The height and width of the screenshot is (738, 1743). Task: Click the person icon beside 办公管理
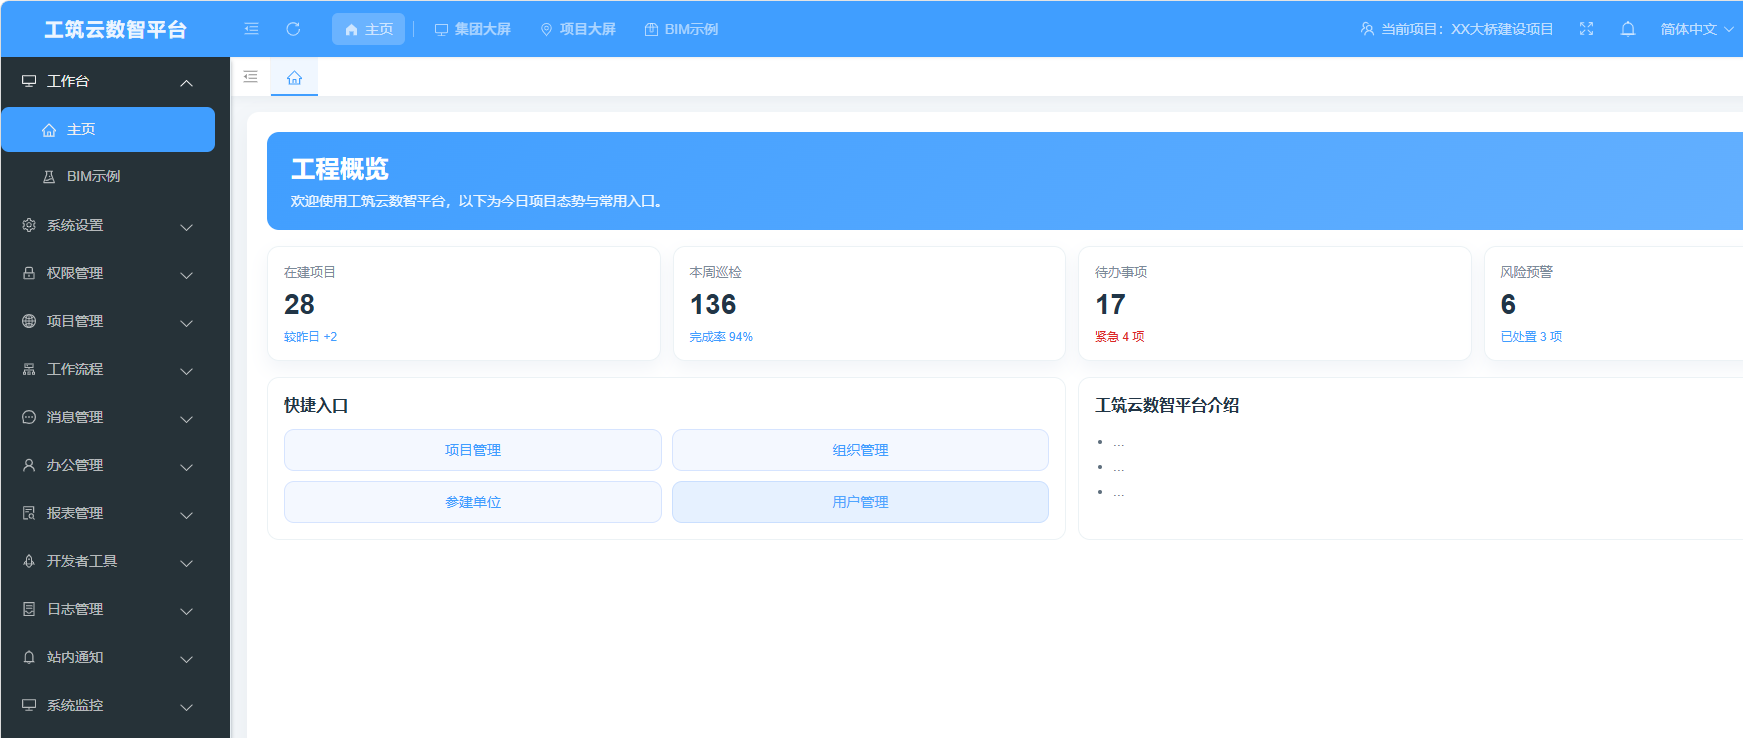point(29,465)
